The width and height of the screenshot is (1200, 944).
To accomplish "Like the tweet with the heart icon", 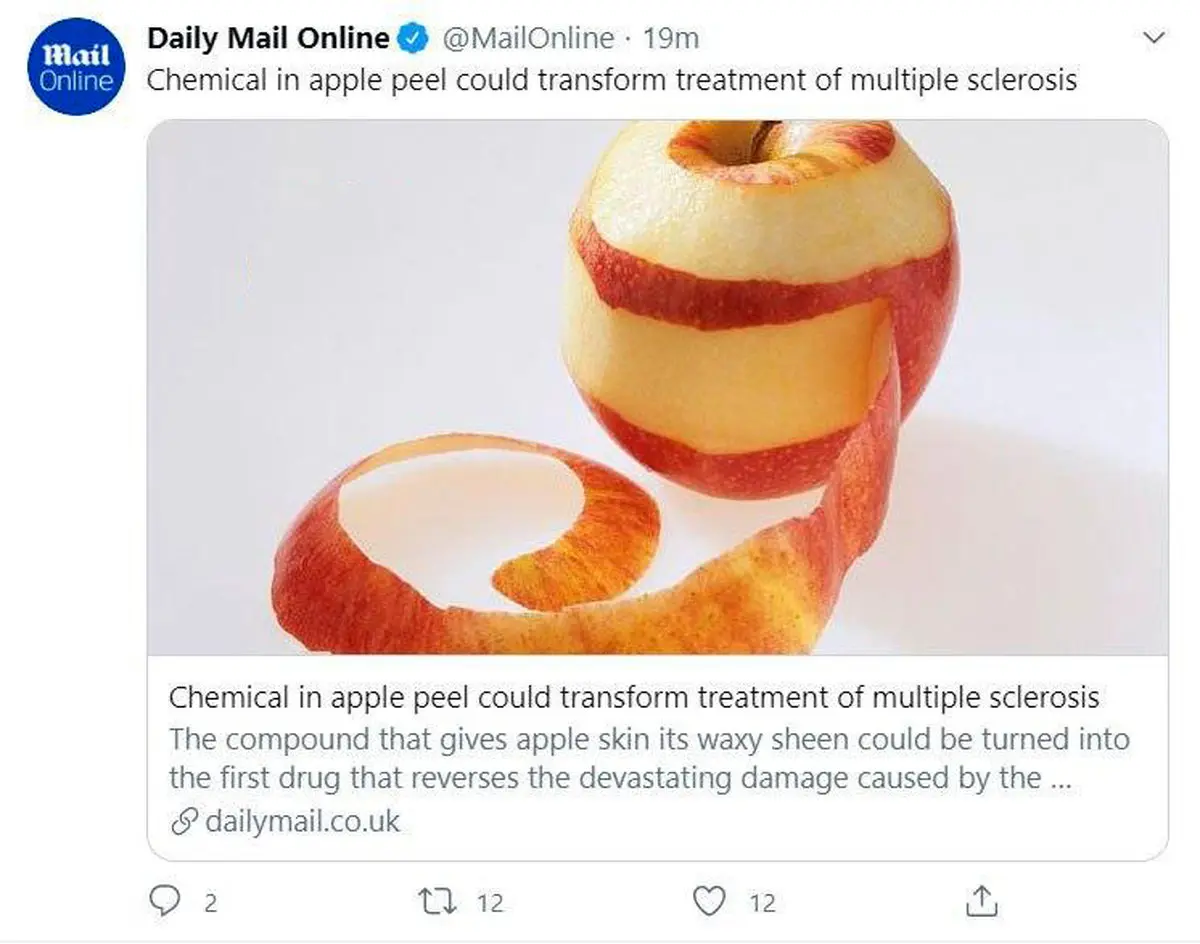I will coord(710,902).
